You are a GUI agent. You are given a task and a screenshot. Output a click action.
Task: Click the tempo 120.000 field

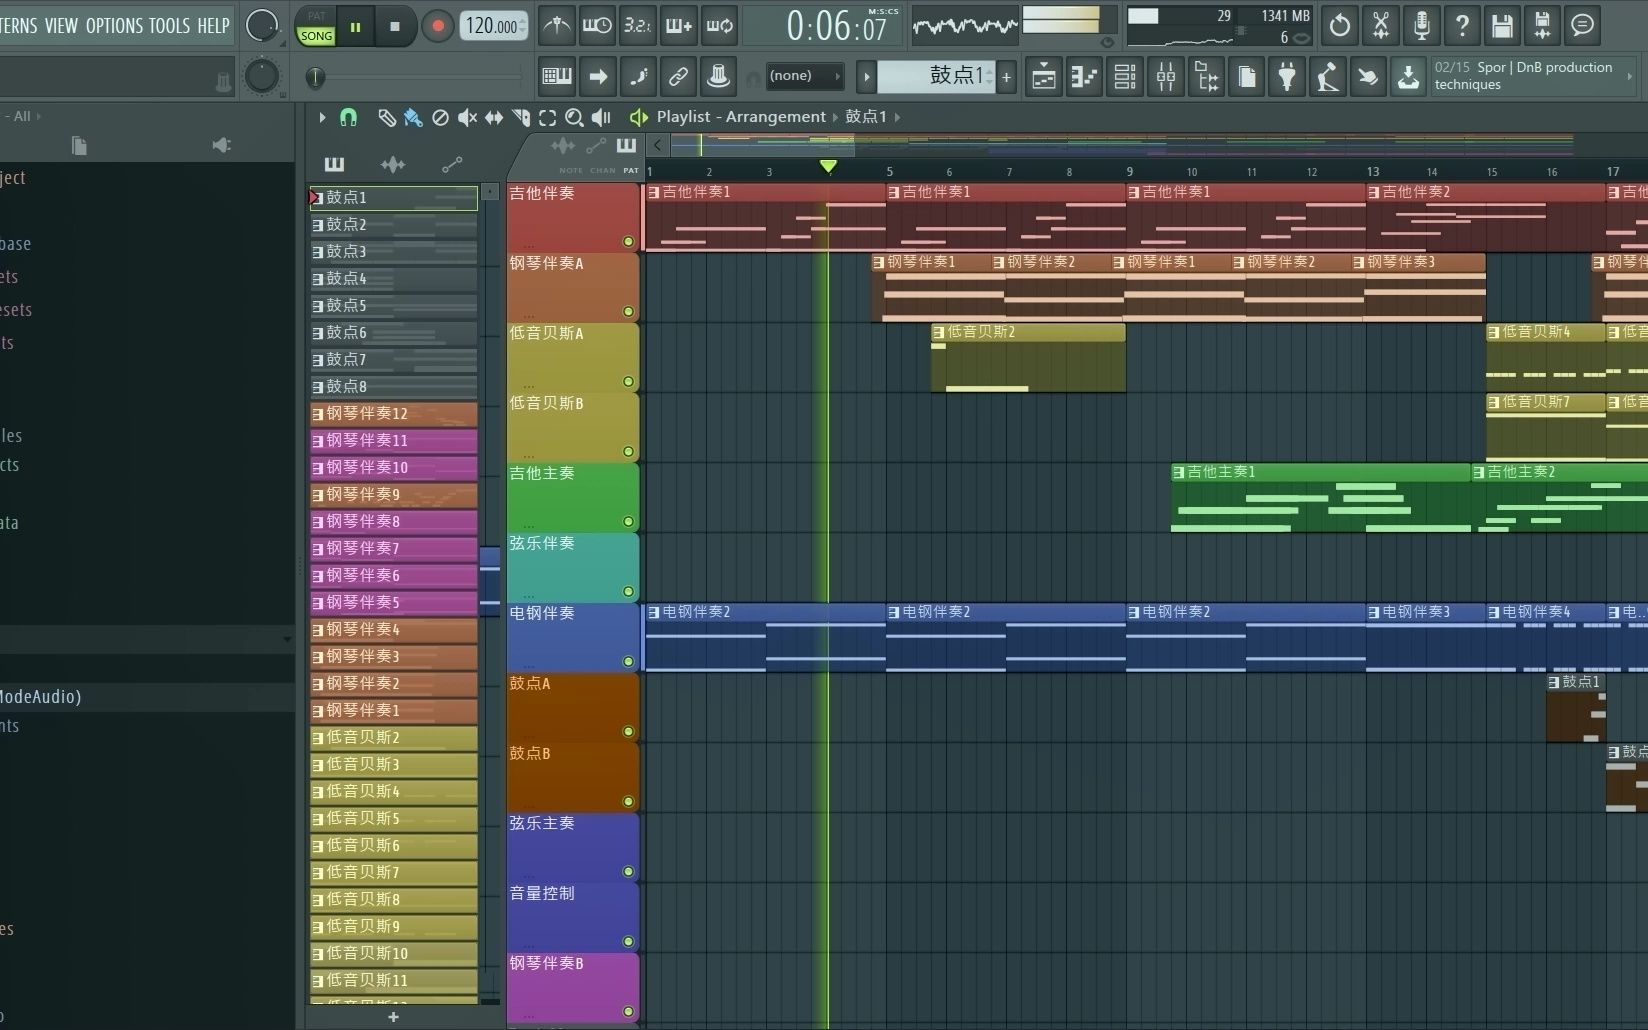pos(493,27)
